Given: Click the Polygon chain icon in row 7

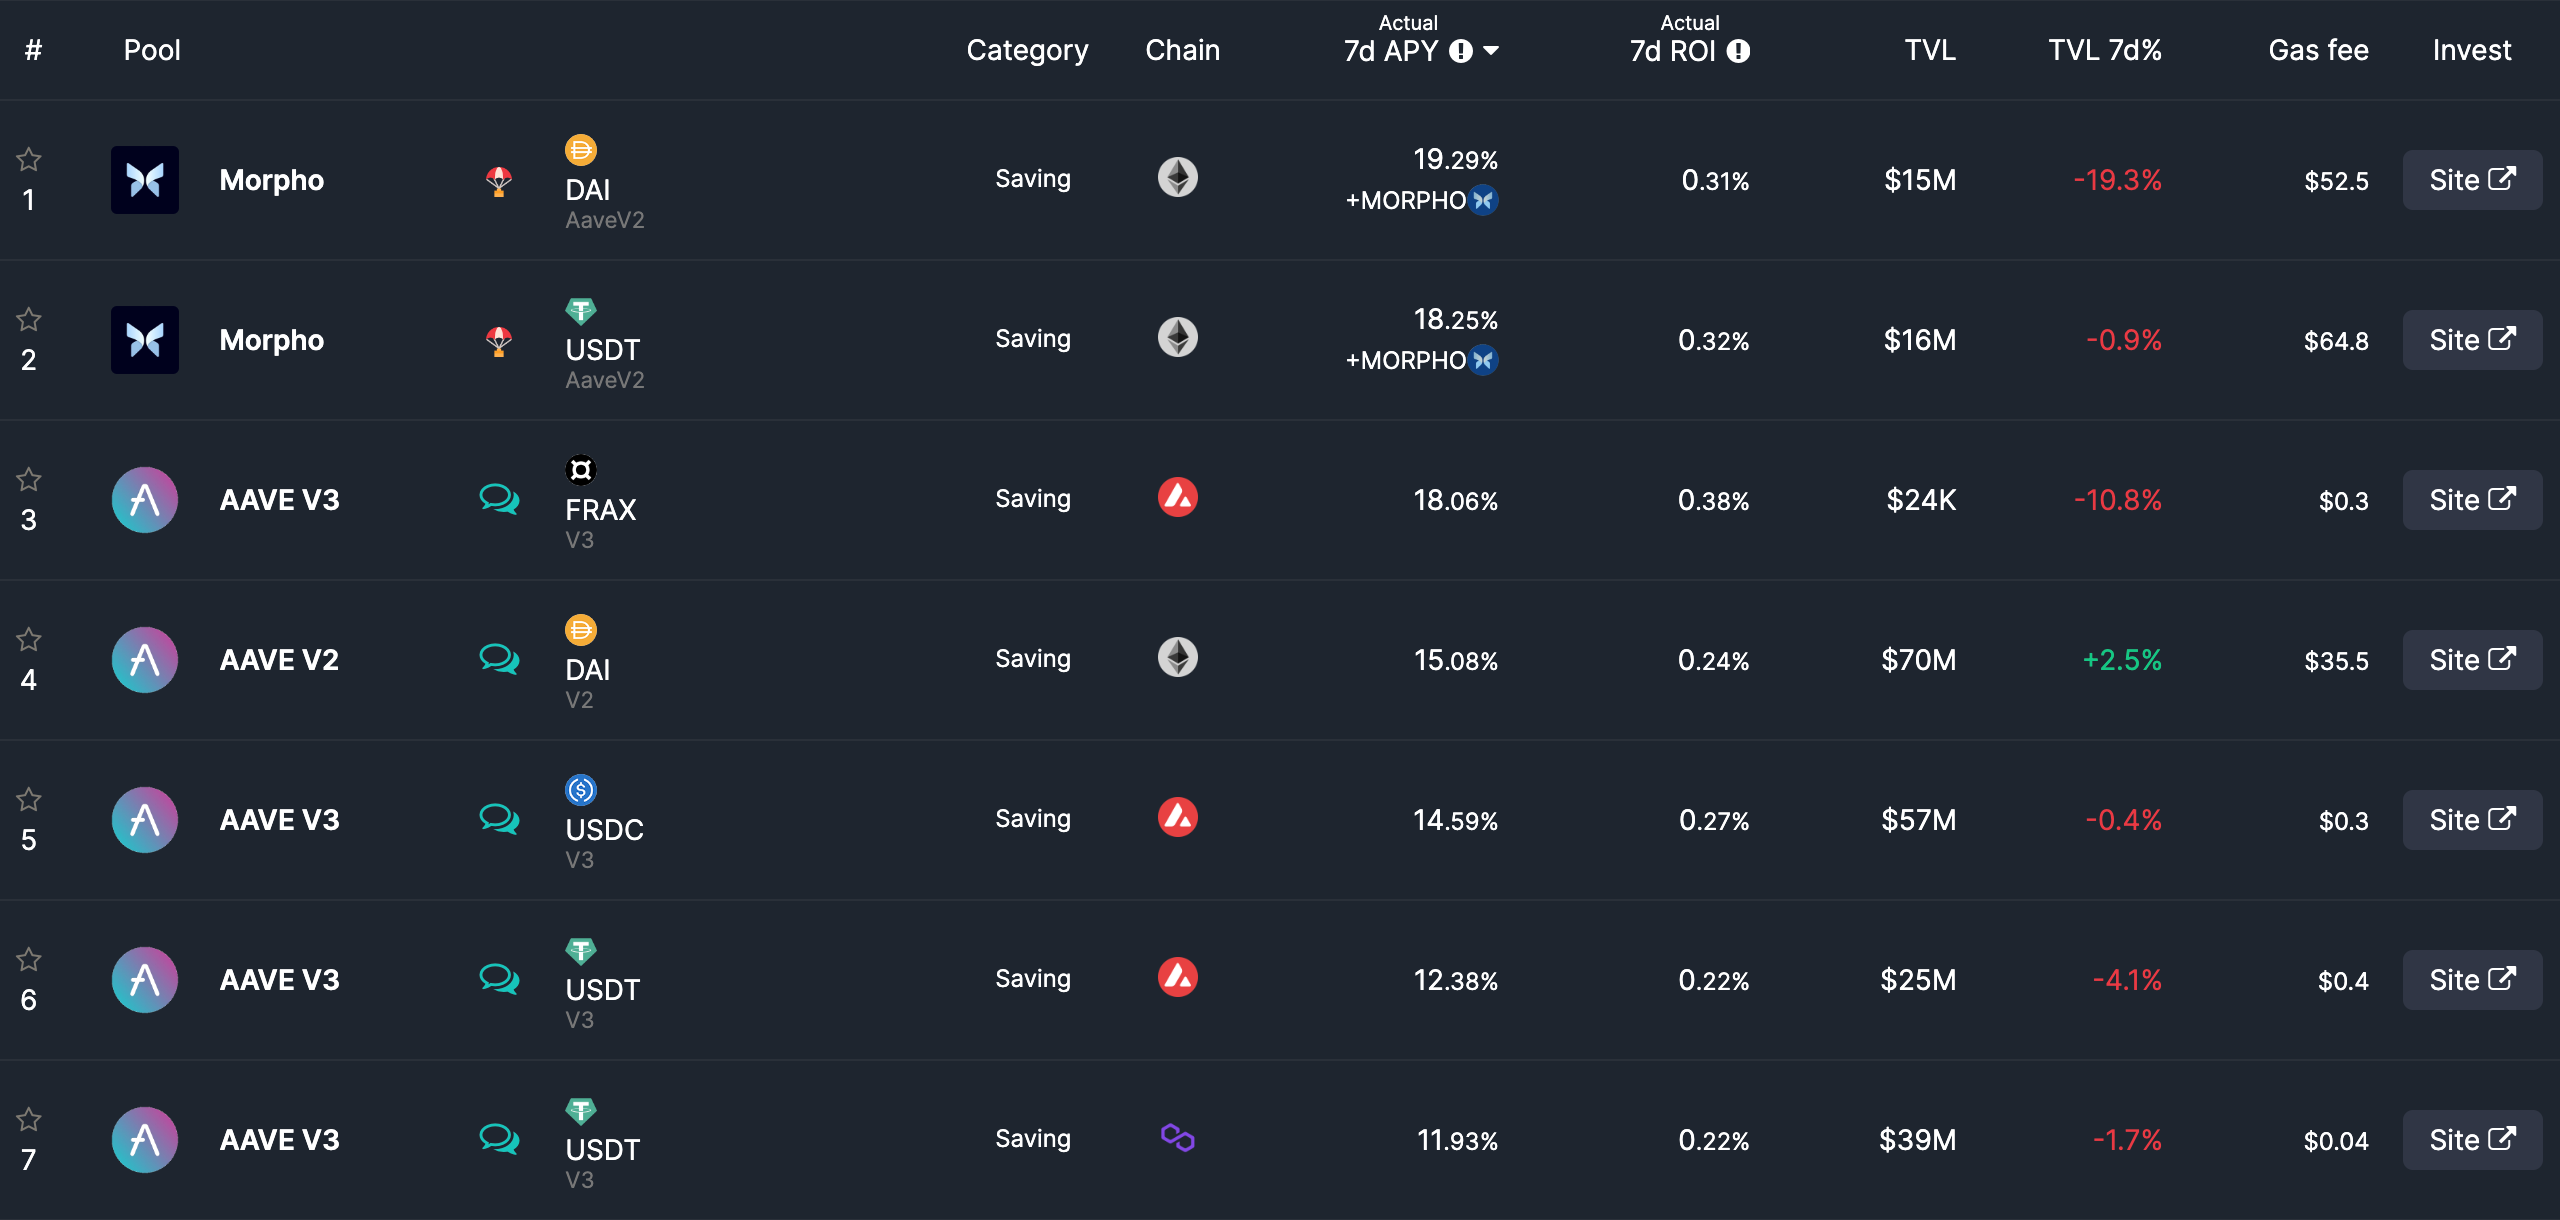Looking at the screenshot, I should 1178,1138.
